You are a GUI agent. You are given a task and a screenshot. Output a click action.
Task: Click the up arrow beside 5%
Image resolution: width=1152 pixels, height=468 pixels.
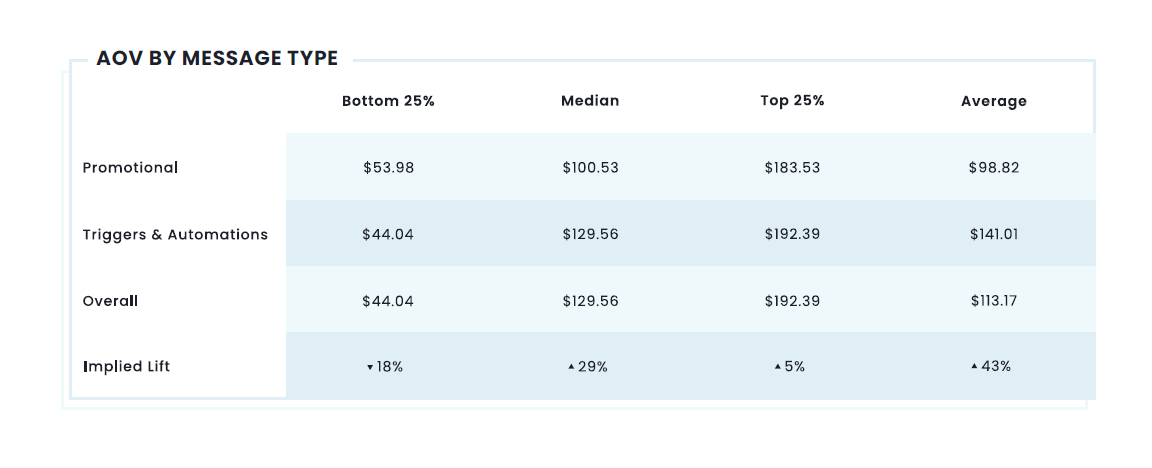point(778,367)
